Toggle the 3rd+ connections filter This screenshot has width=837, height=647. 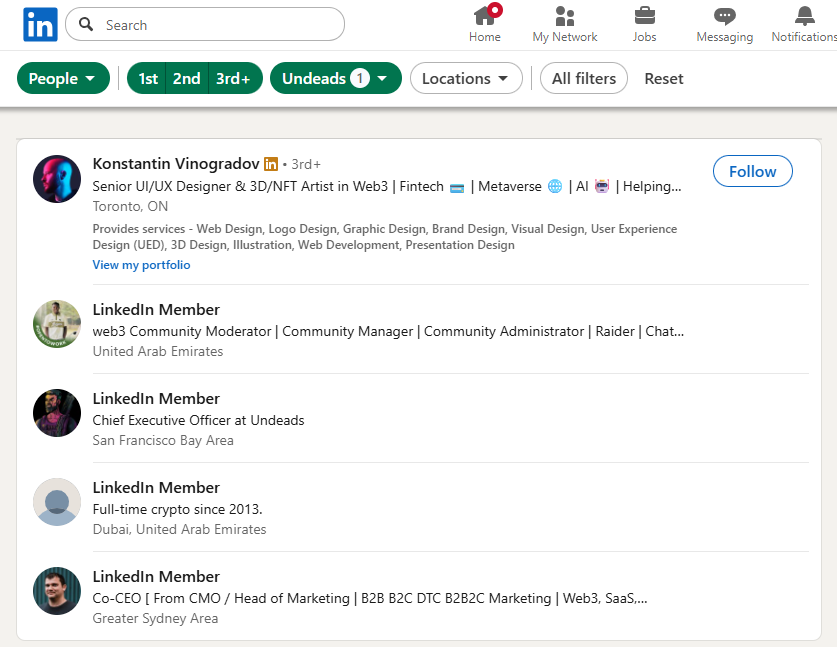pos(234,78)
